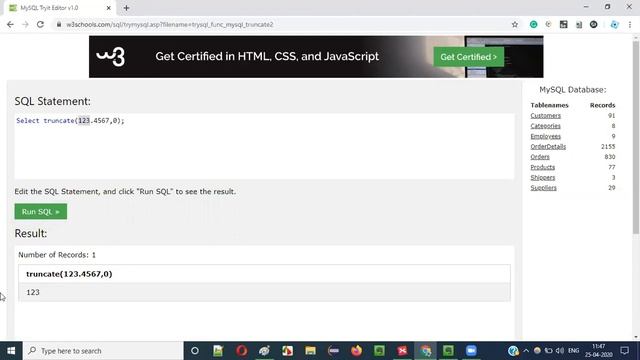
Task: Click the Get Certified banner button
Action: point(469,57)
